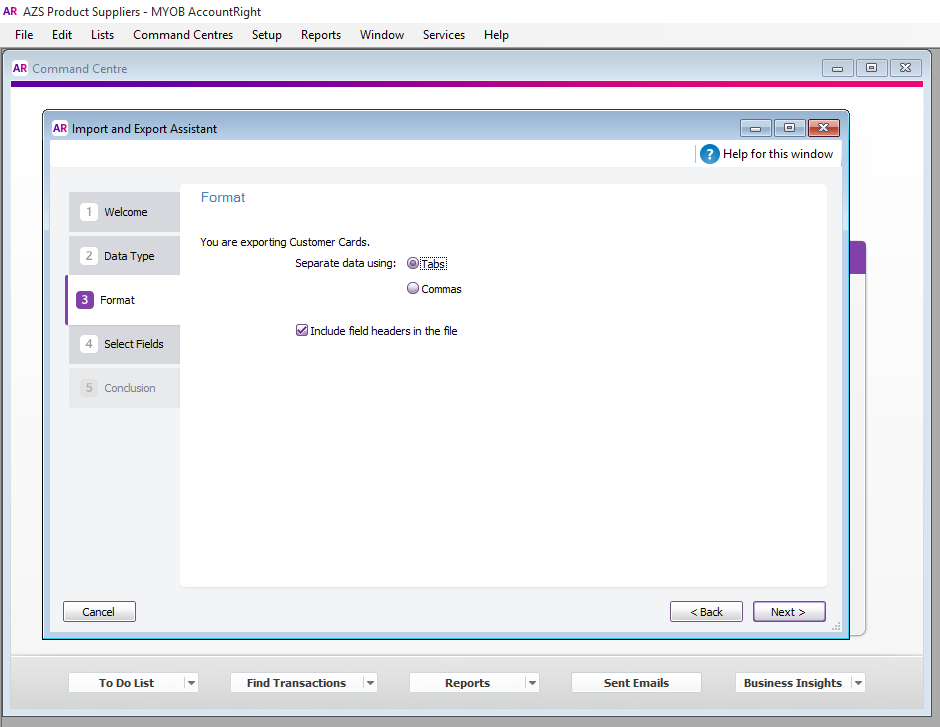Screen dimensions: 940x727
Task: Expand the To Do List dropdown arrow
Action: (191, 683)
